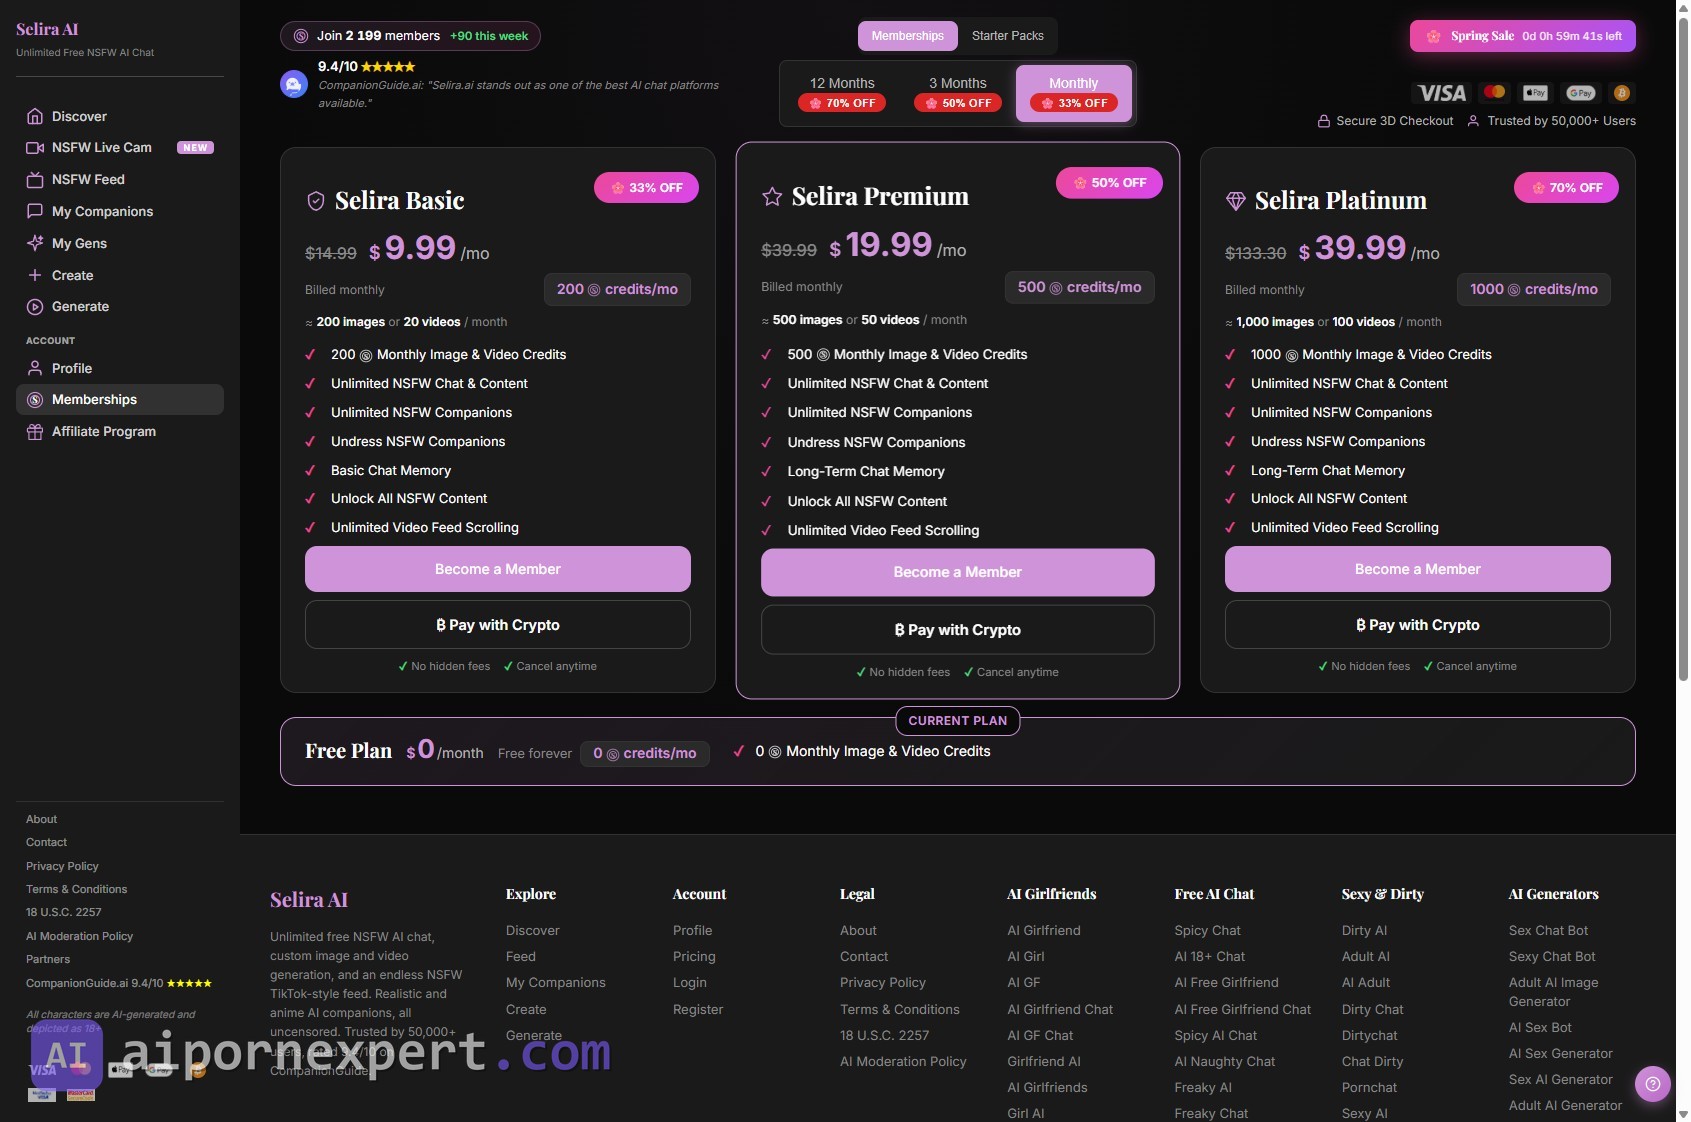
Task: Switch to the Starter Packs tab
Action: click(1008, 36)
